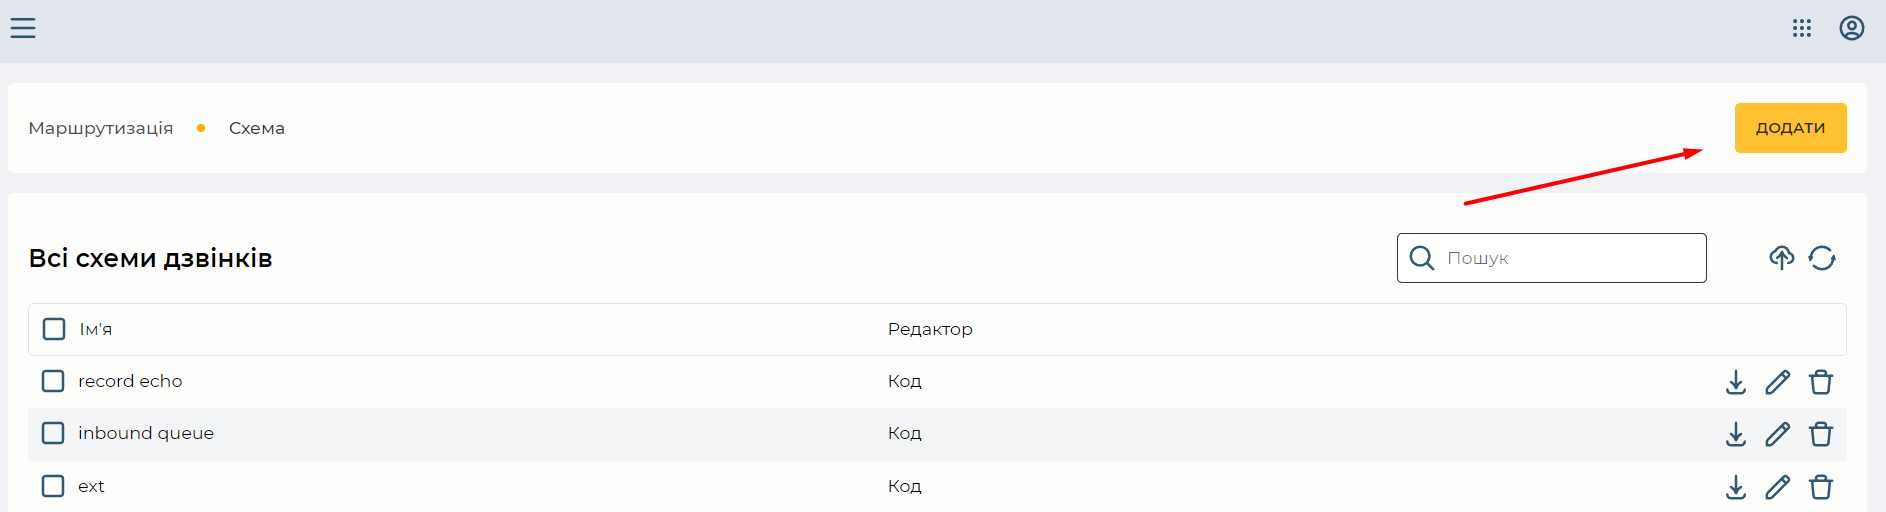
Task: Download the inbound queue schema
Action: click(x=1736, y=434)
